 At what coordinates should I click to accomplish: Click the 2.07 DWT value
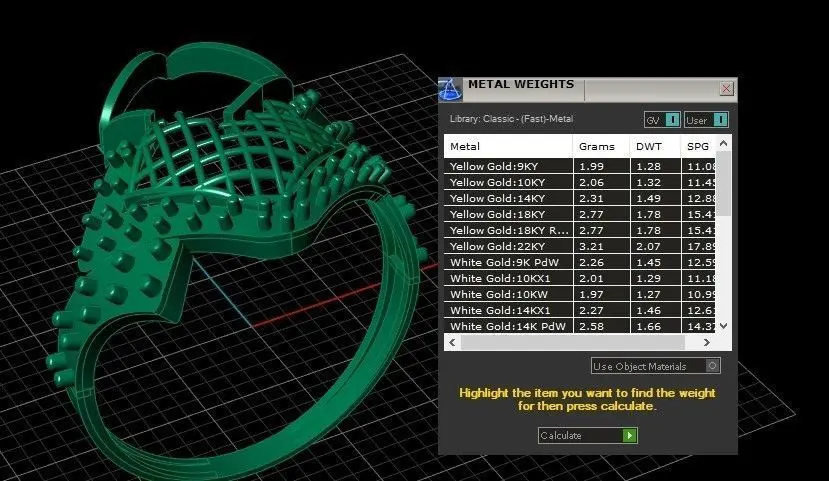click(649, 246)
